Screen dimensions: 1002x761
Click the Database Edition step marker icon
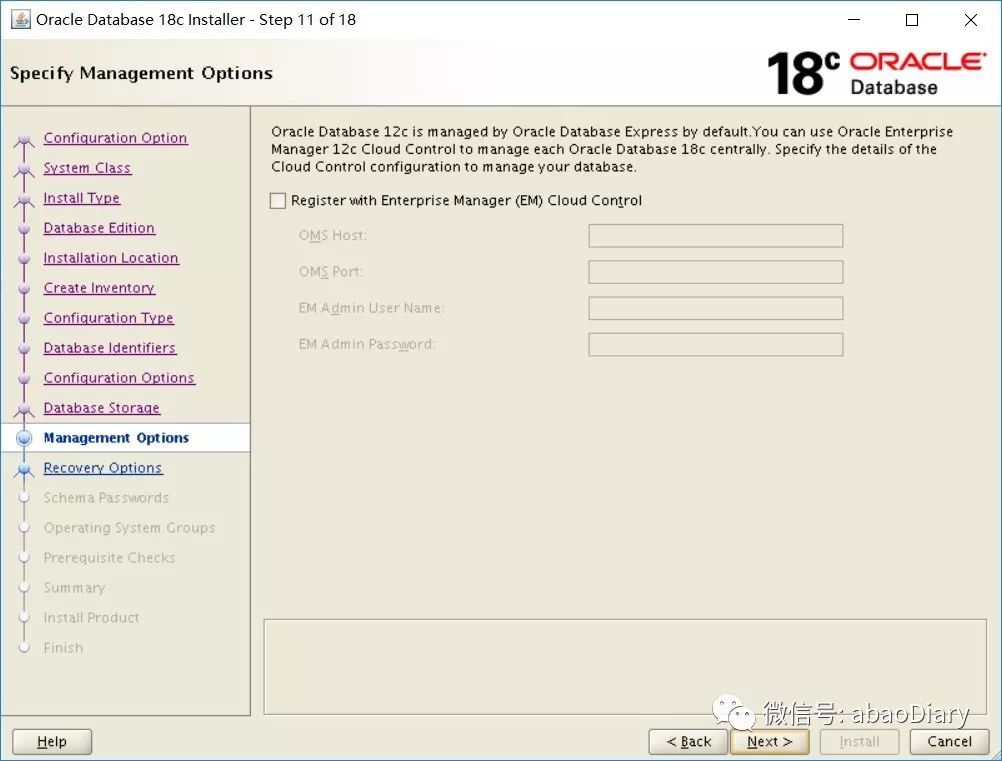(x=24, y=229)
